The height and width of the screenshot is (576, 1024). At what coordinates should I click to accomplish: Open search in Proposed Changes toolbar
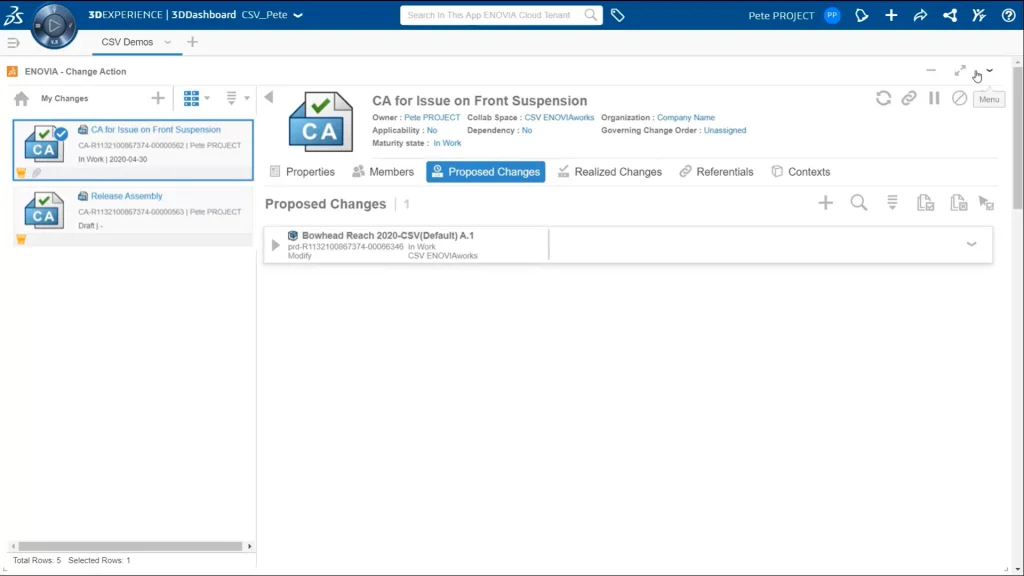(x=858, y=203)
